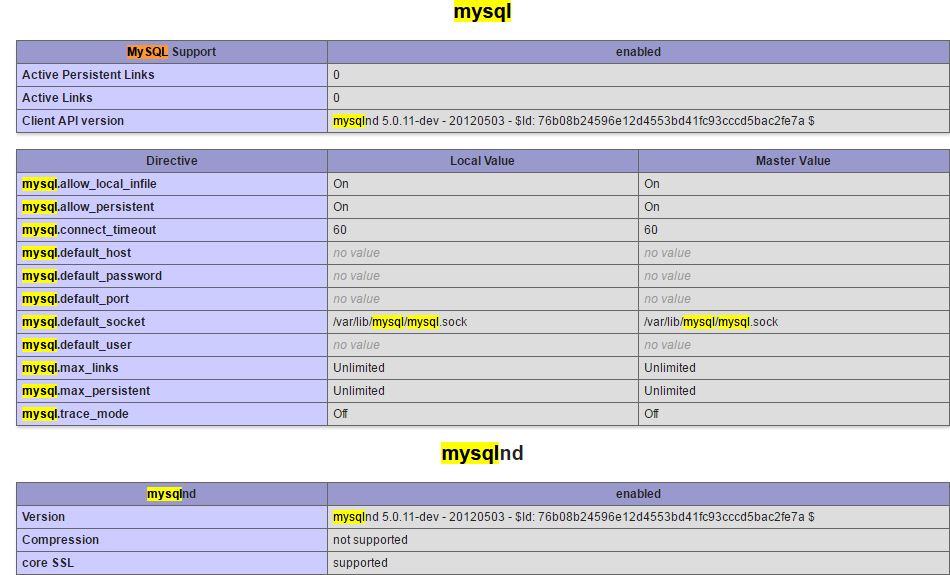
Task: Click the Client API version mysqlnd 5.0.11-dev value
Action: (574, 121)
